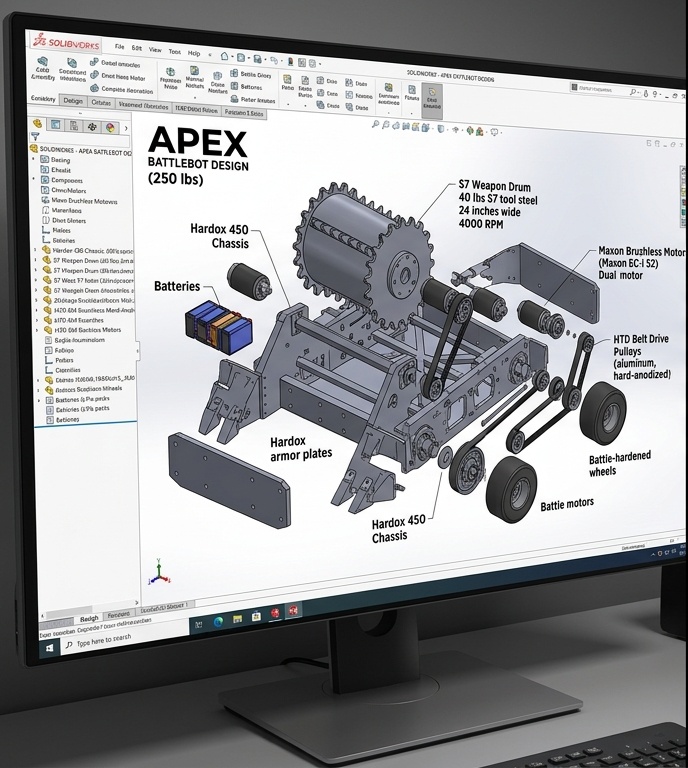Select the APEX BATTLEBOT root tree node

pyautogui.click(x=81, y=151)
